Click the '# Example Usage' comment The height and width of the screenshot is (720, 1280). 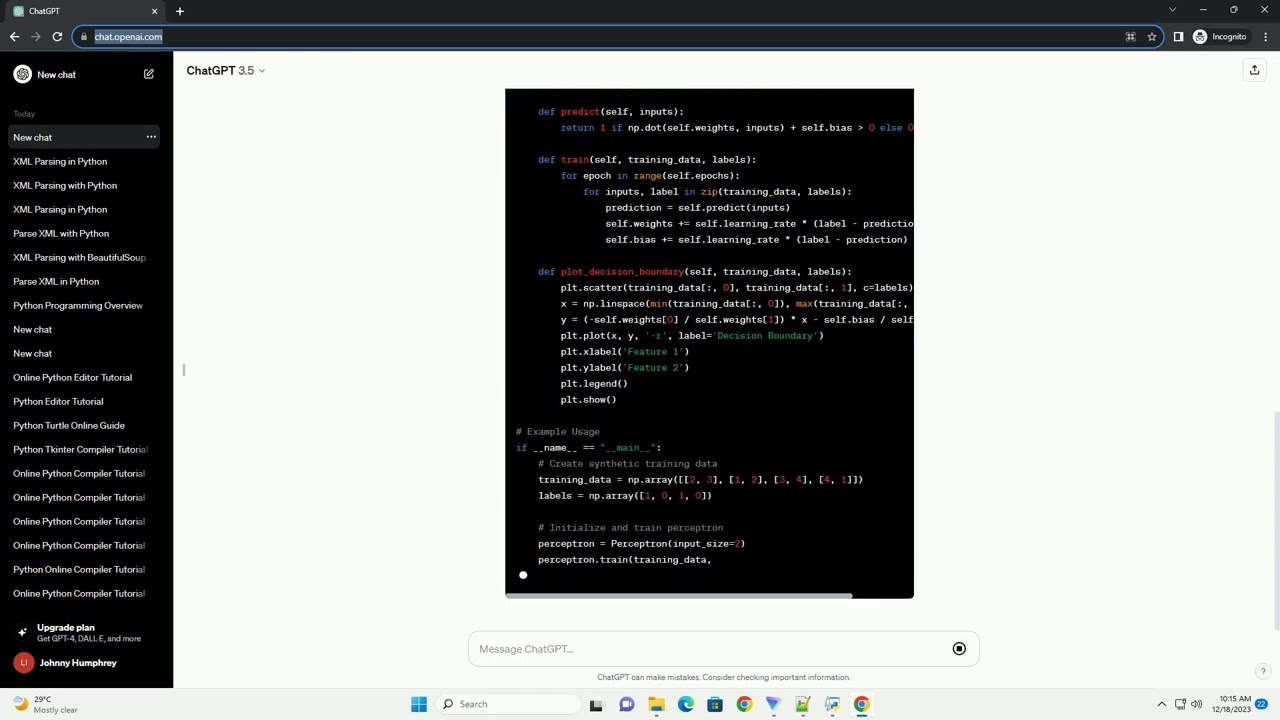click(558, 432)
